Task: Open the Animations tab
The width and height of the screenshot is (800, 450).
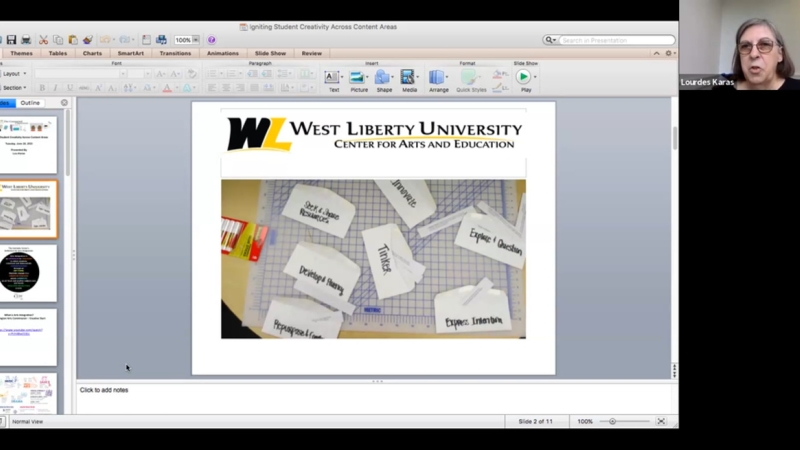Action: pos(223,53)
